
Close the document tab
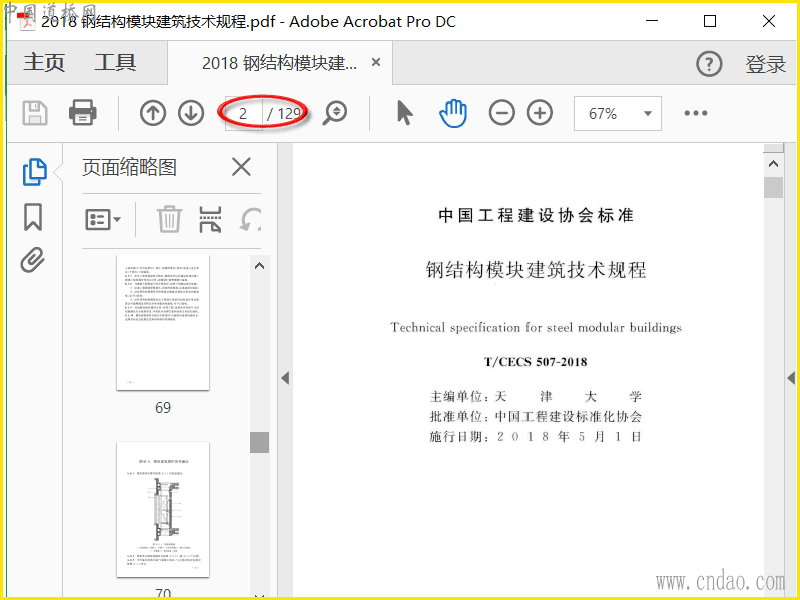click(x=376, y=62)
